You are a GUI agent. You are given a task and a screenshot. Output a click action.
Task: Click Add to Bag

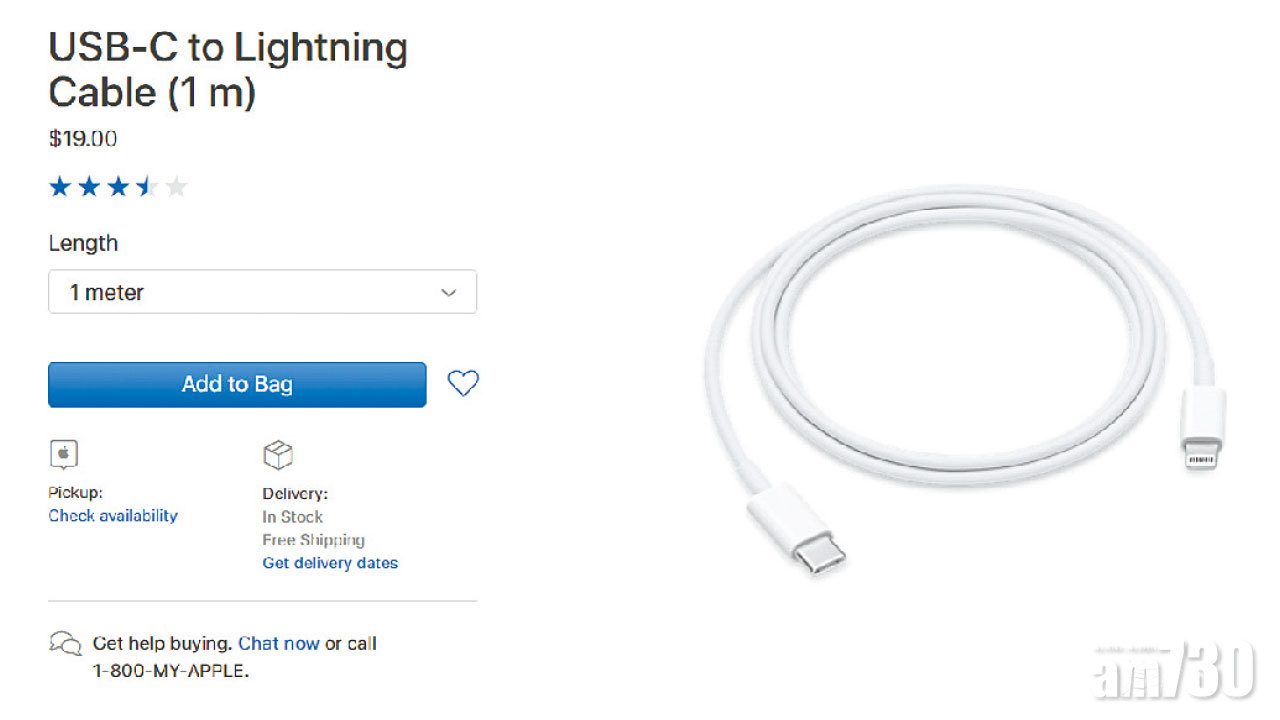point(237,384)
